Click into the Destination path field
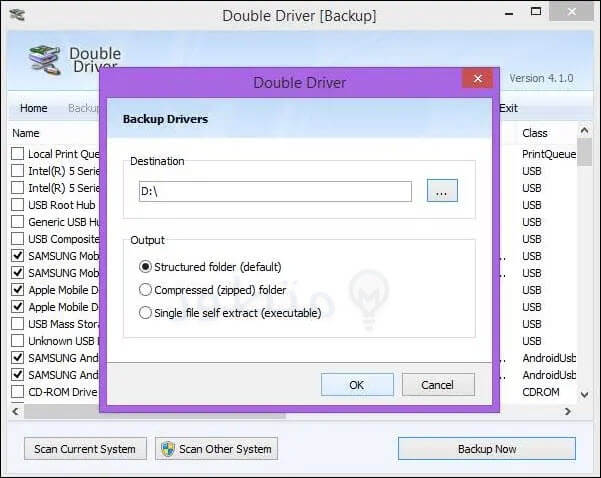This screenshot has height=478, width=601. [x=275, y=191]
